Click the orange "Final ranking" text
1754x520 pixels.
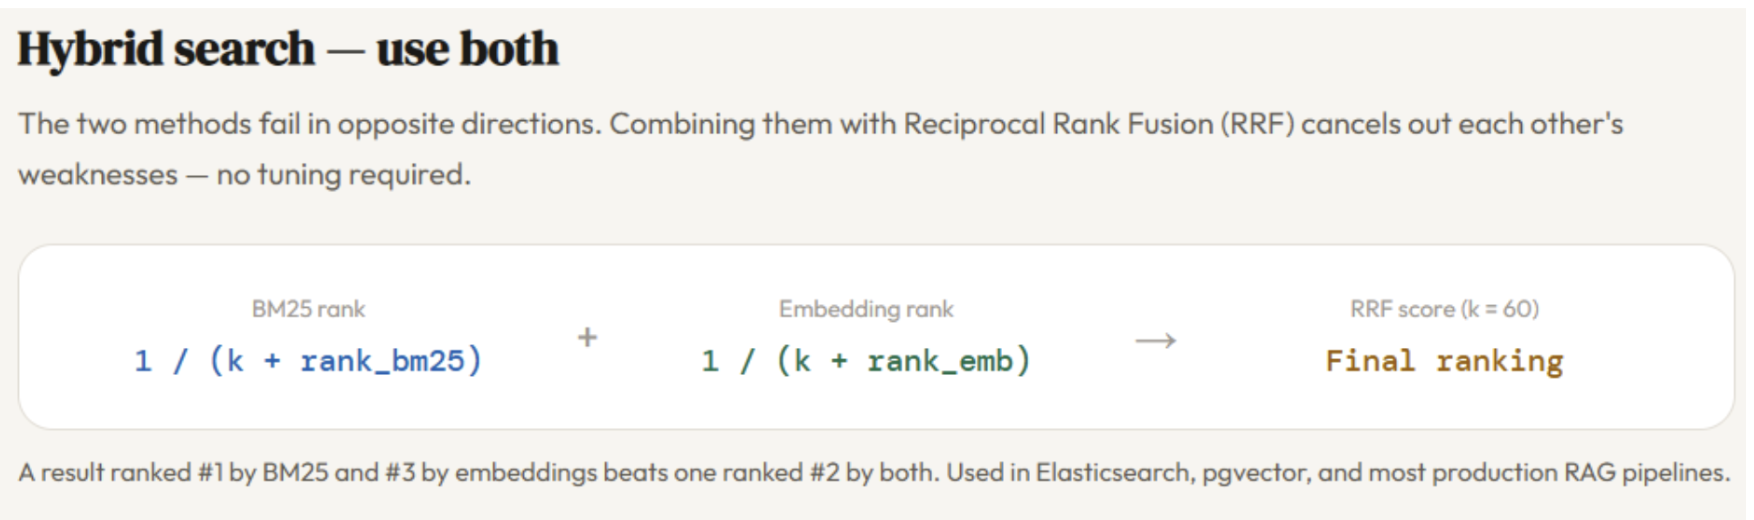tap(1444, 360)
